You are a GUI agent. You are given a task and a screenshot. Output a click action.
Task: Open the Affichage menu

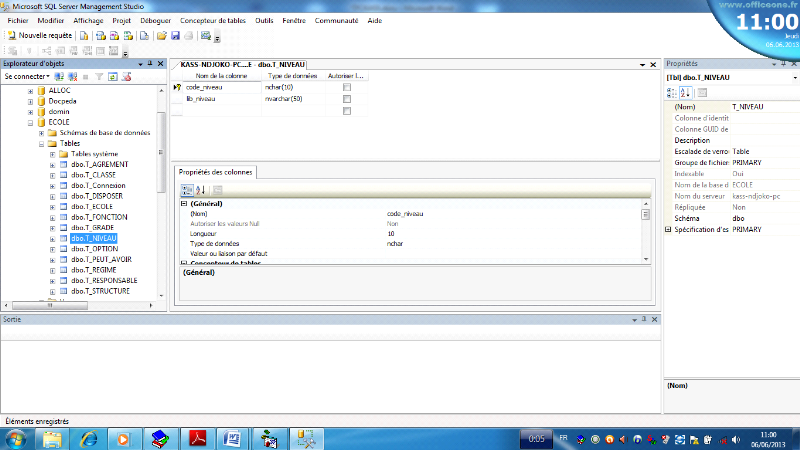click(88, 20)
